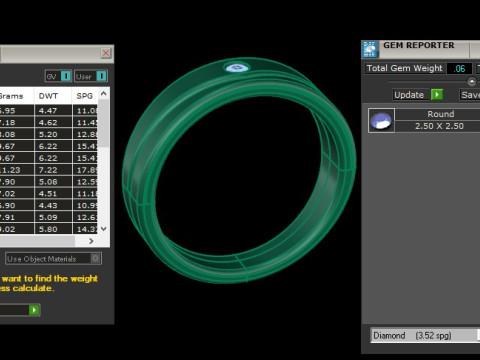Adjust the Gem Reporter slider knob

[472, 81]
